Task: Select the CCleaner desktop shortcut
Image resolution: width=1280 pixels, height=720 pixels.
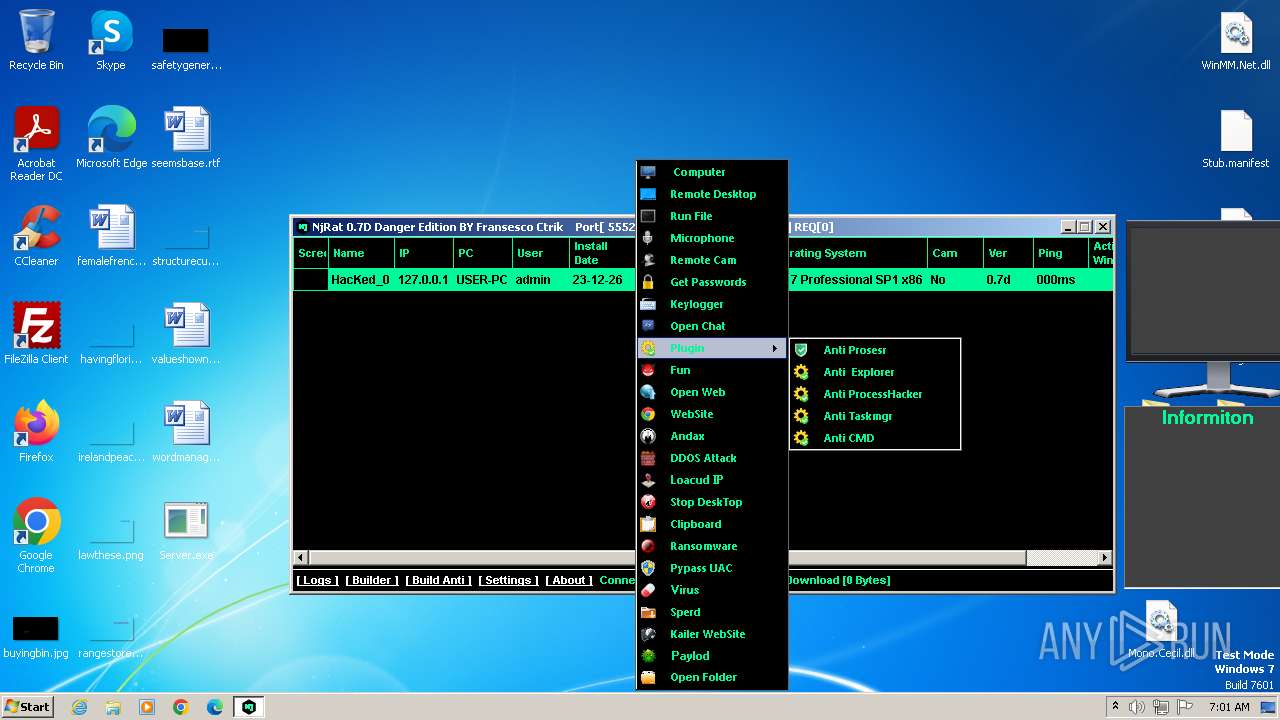Action: pyautogui.click(x=36, y=237)
